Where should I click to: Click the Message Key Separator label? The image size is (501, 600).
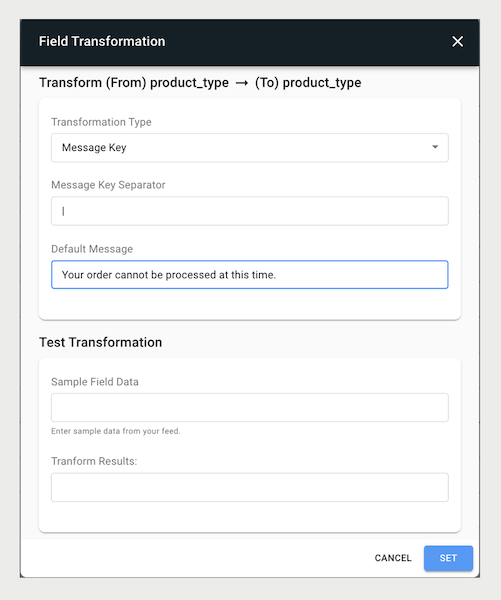click(108, 185)
